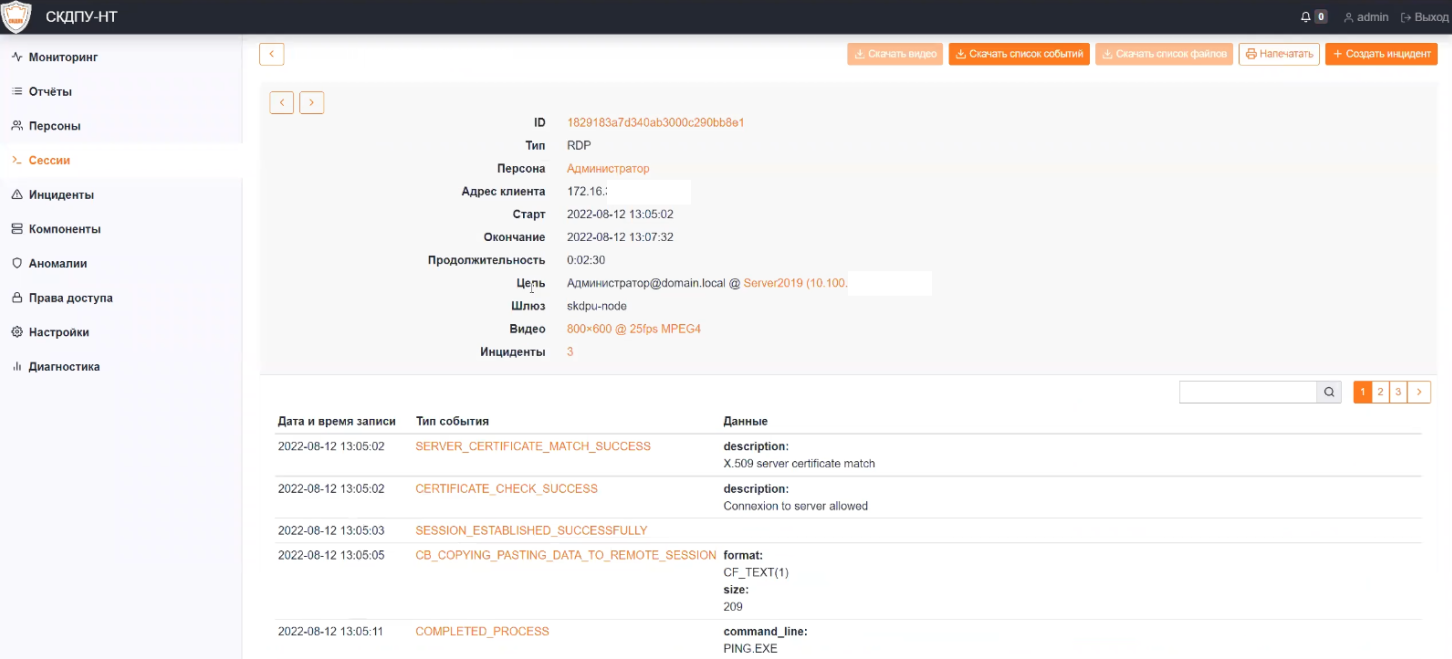Open SESSION_ESTABLISHED_SUCCESSFULLY event type
This screenshot has height=659, width=1452.
coord(531,531)
